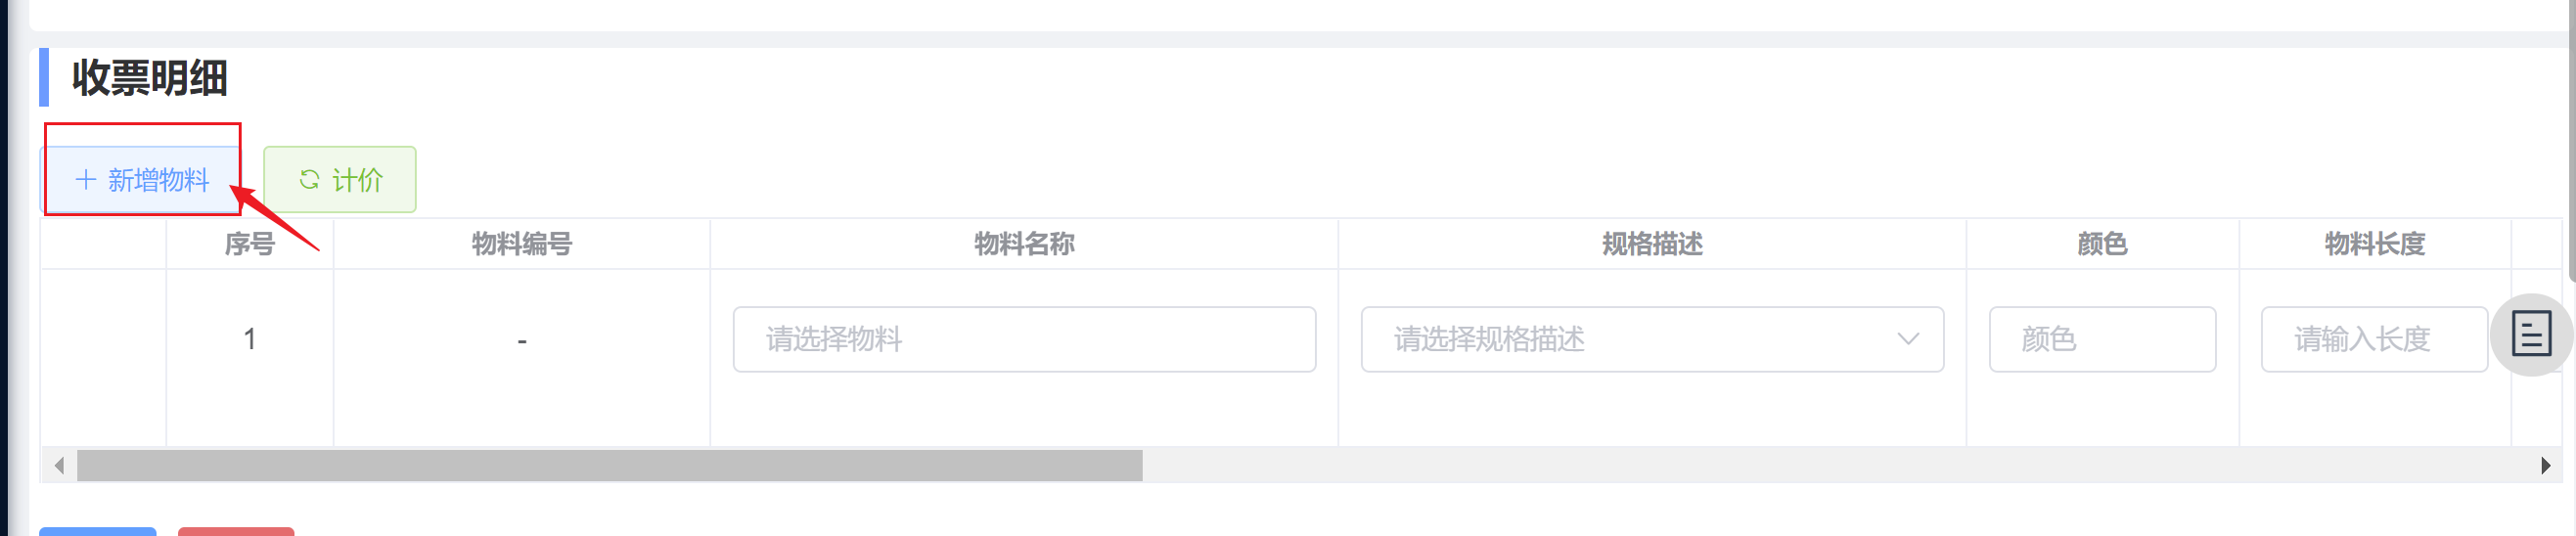Select the 序号 column header
Screen dimensions: 2576x536
tap(250, 244)
